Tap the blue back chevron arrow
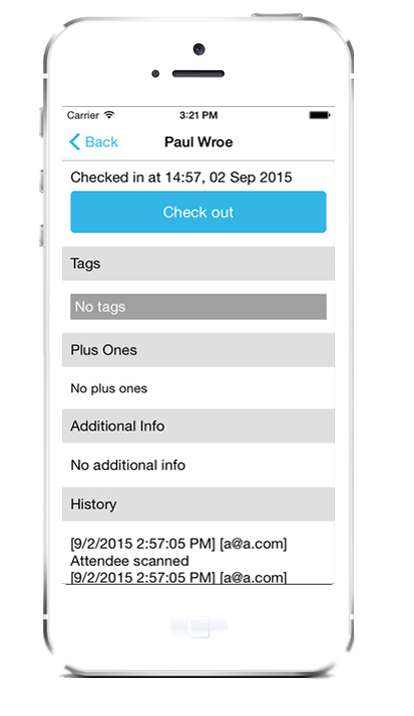 tap(74, 142)
